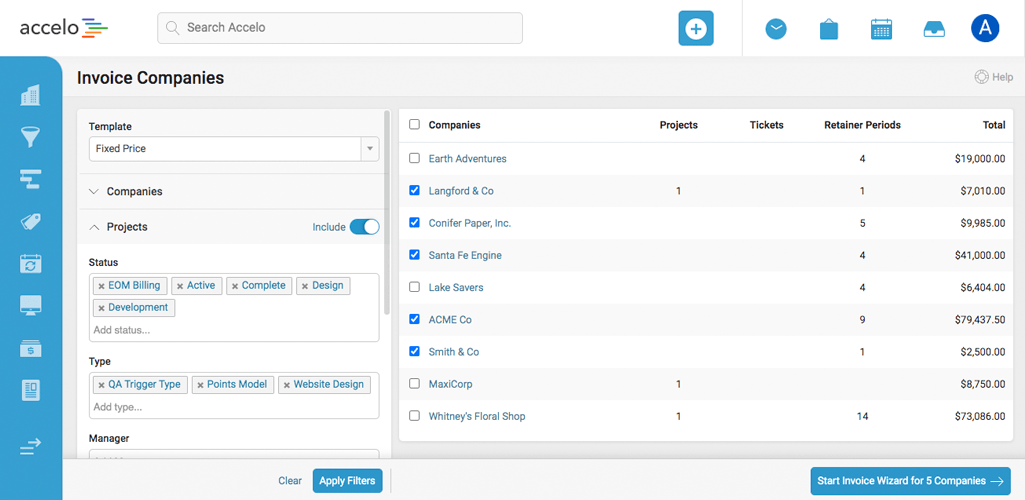This screenshot has width=1025, height=500.
Task: Open the calendar icon in header
Action: click(x=881, y=29)
